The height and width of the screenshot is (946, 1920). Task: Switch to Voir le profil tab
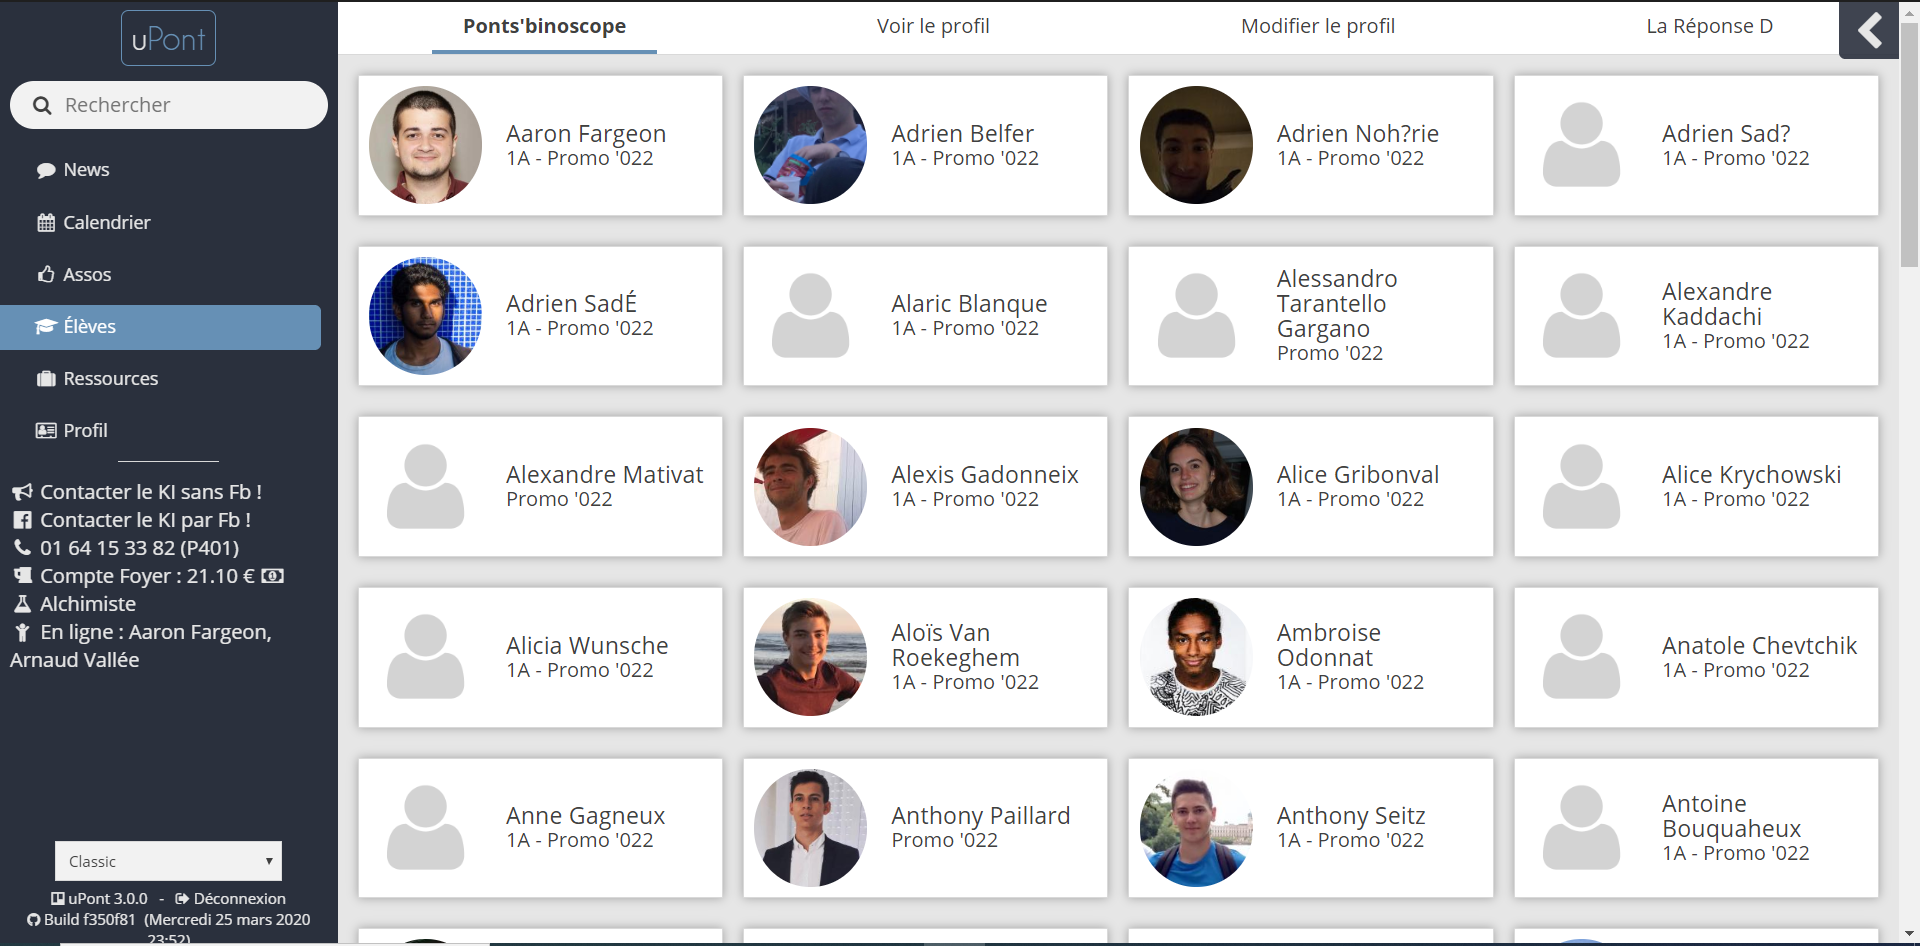click(x=932, y=27)
